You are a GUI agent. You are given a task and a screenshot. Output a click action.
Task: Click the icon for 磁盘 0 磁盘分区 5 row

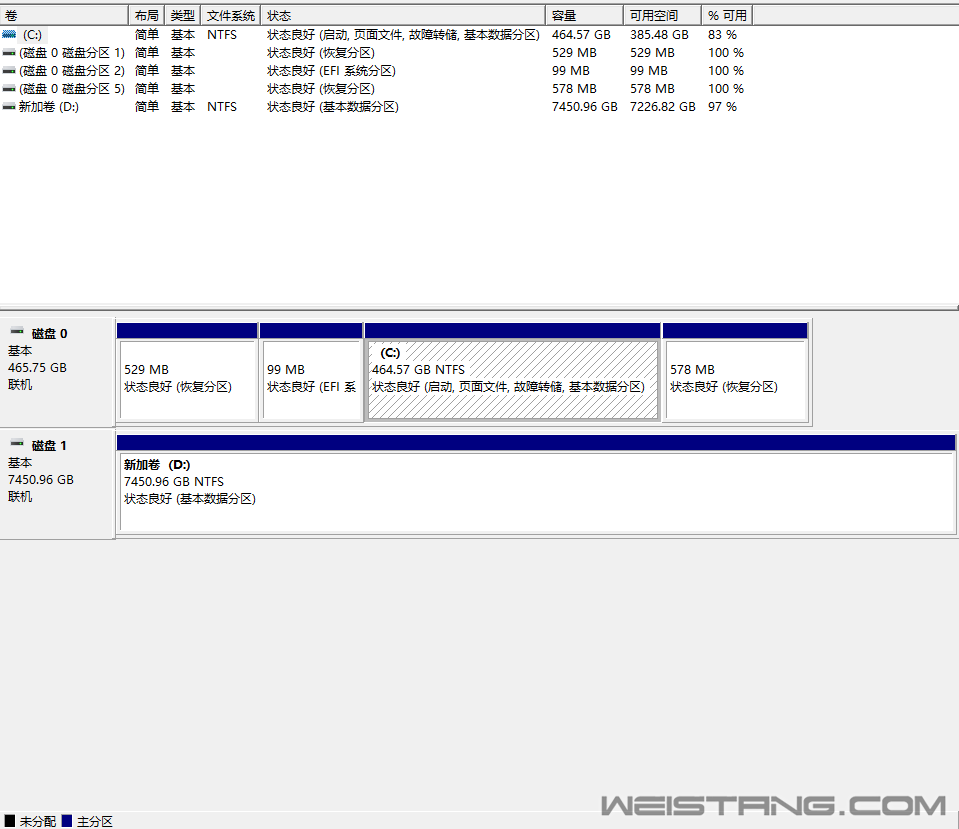coord(9,88)
